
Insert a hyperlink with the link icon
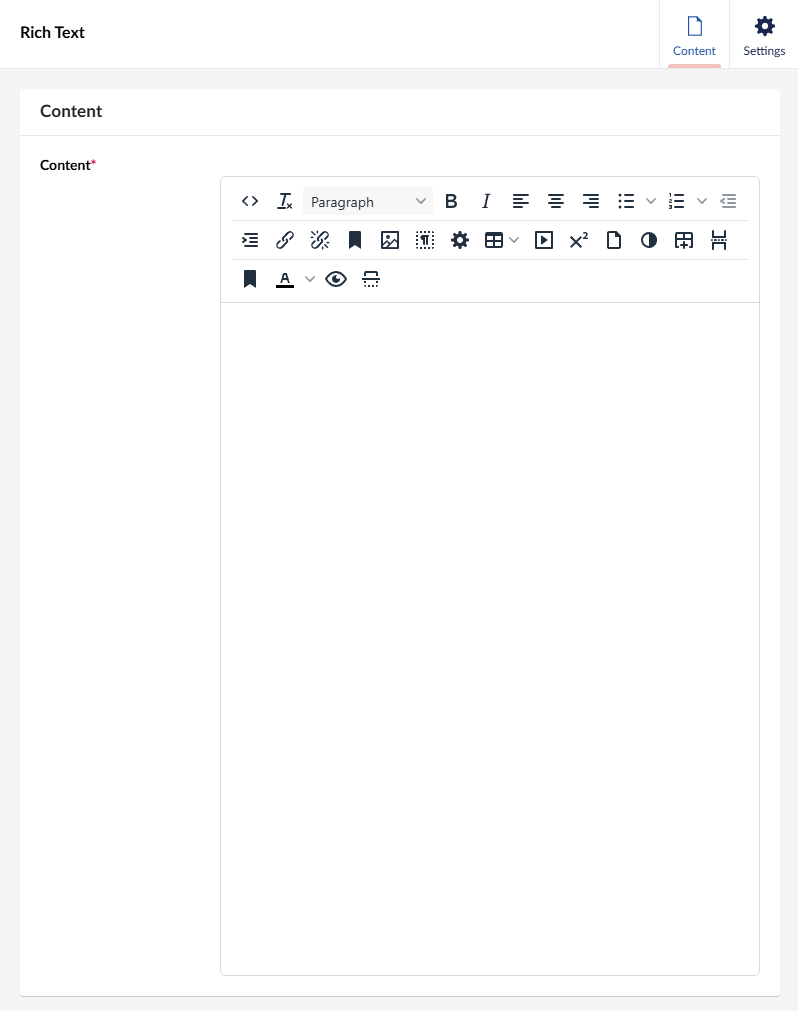285,240
